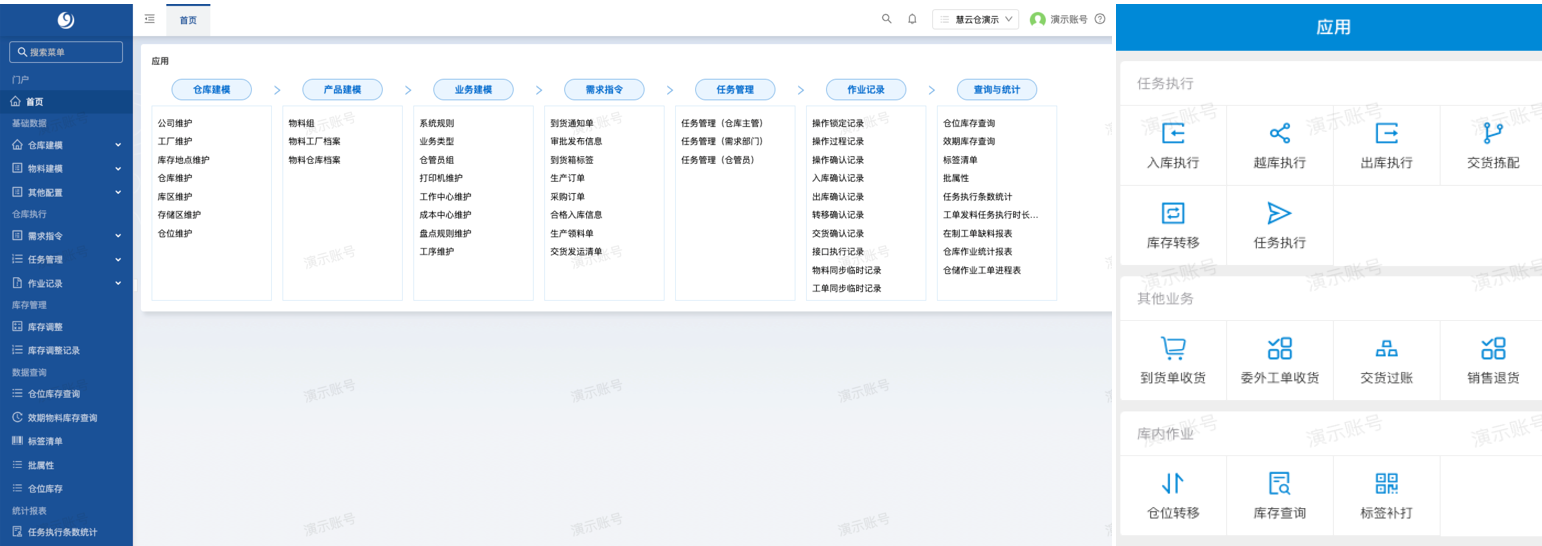Click the 作业记录 flow step button
Viewport: 1542px width, 546px height.
866,89
